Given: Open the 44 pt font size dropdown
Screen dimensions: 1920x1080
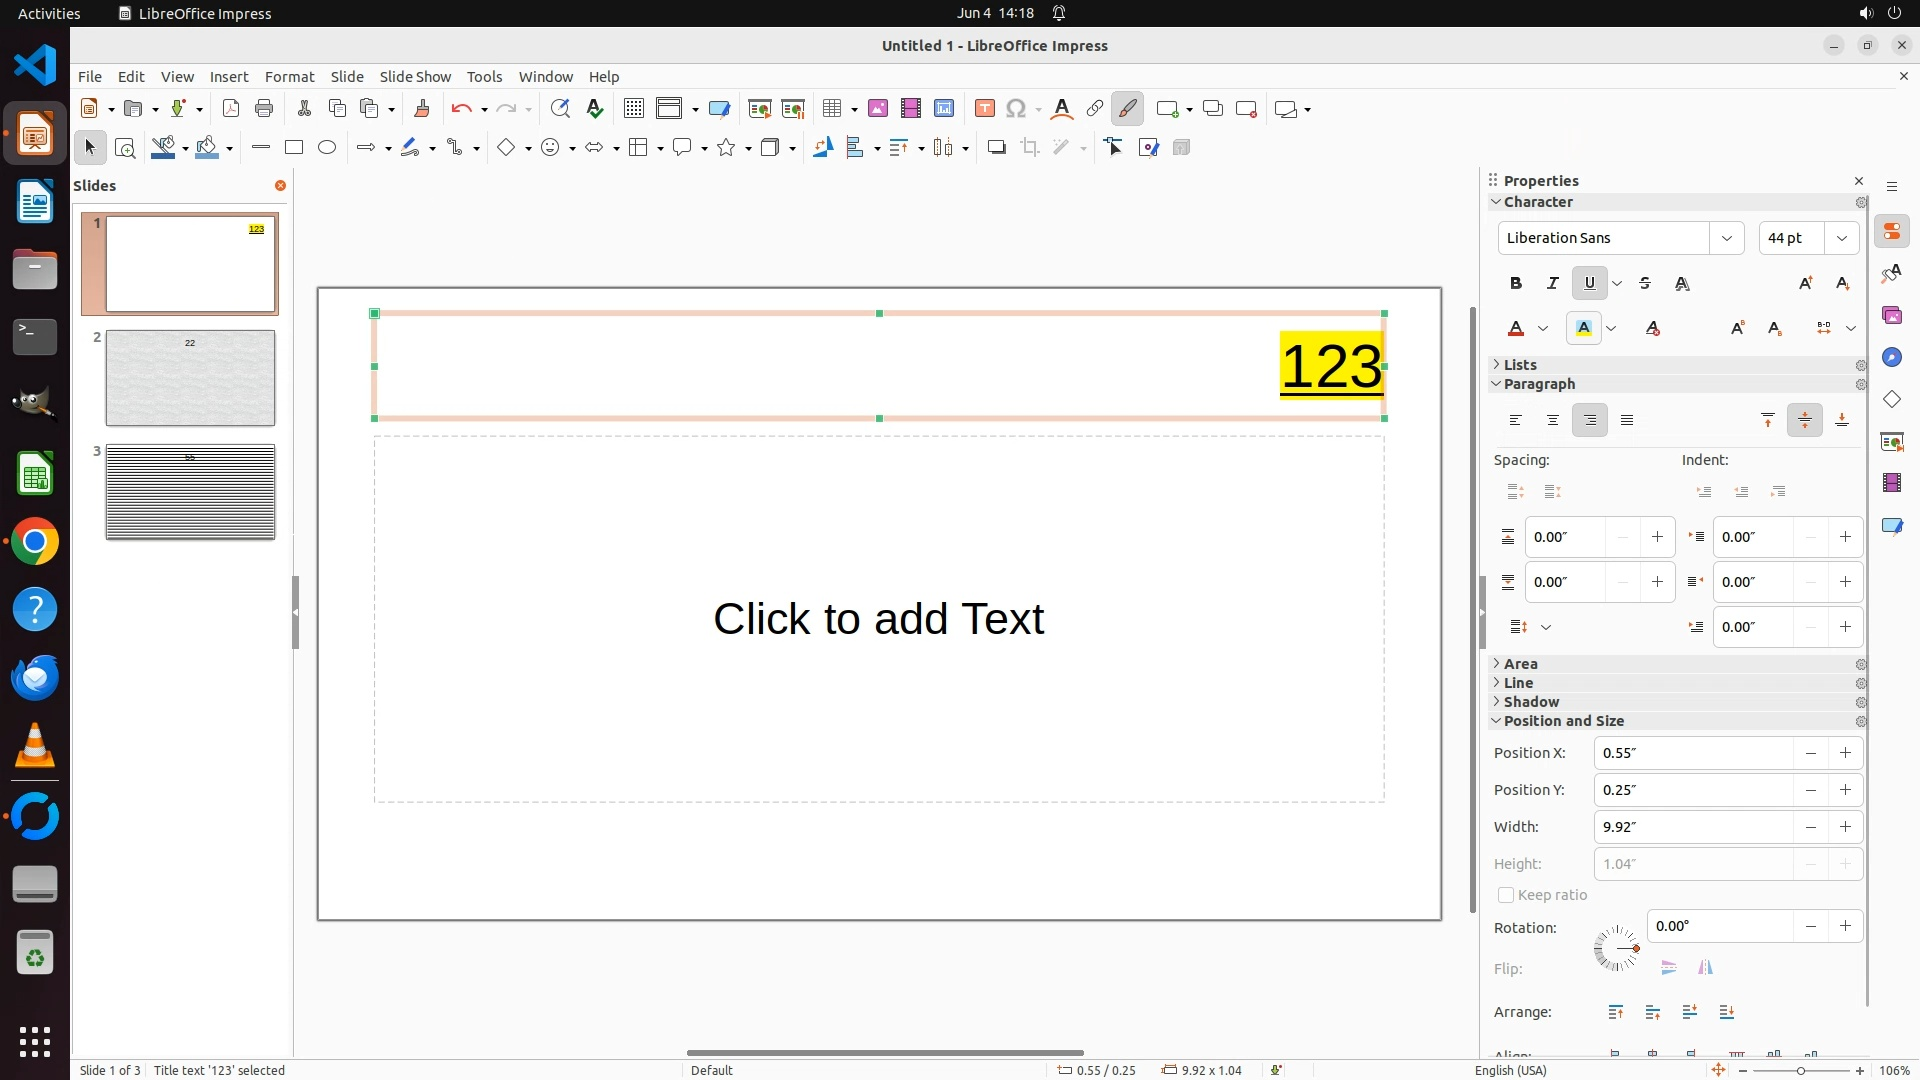Looking at the screenshot, I should [x=1841, y=238].
